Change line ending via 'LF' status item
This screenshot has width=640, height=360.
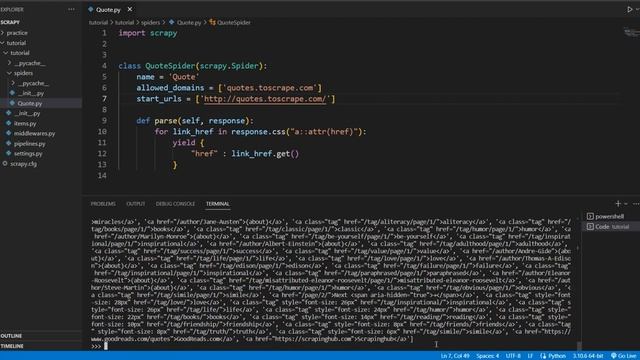pos(530,356)
